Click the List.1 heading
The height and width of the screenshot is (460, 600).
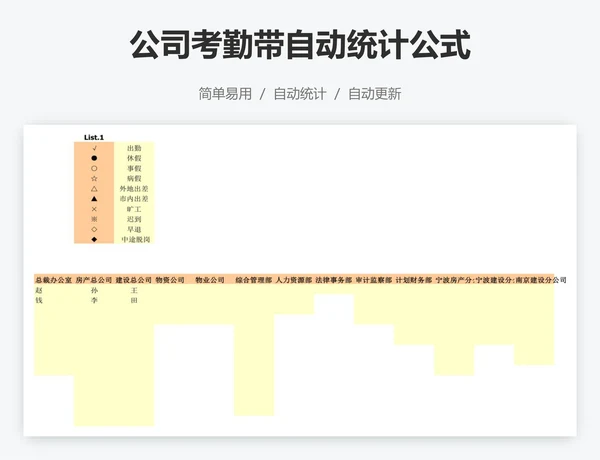tap(94, 137)
